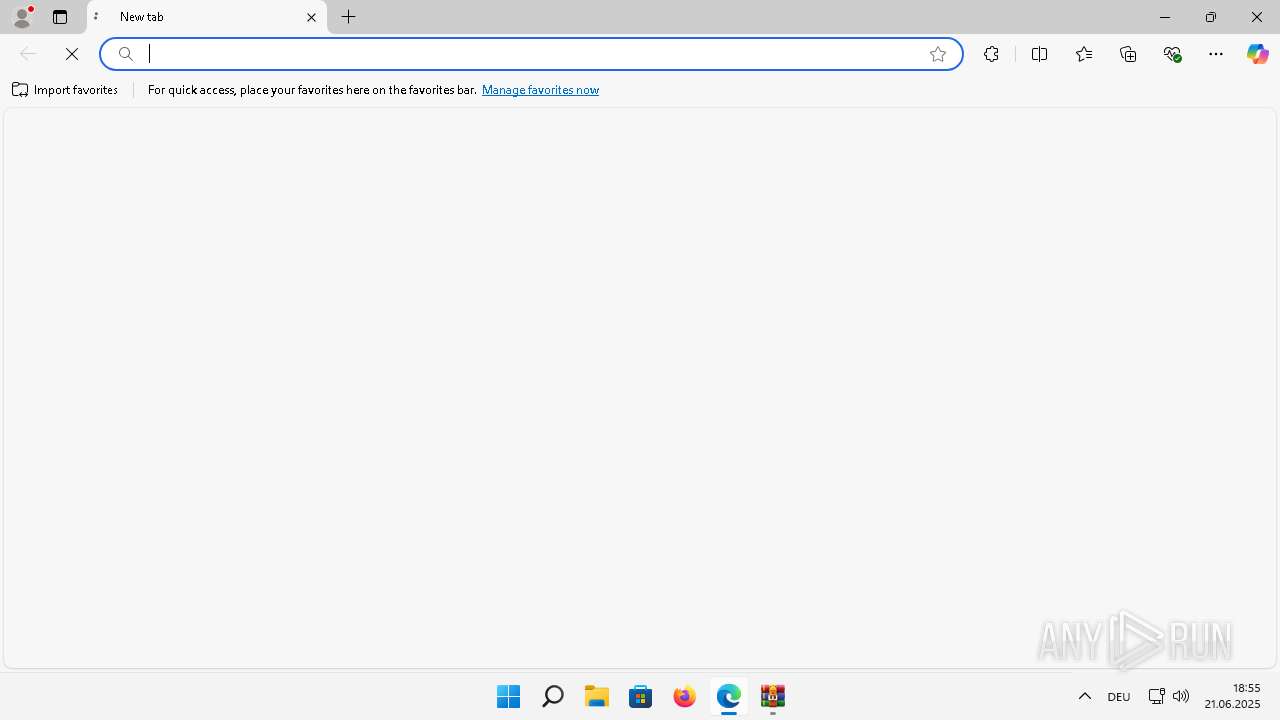Viewport: 1280px width, 720px height.
Task: Click the Back navigation arrow
Action: (28, 54)
